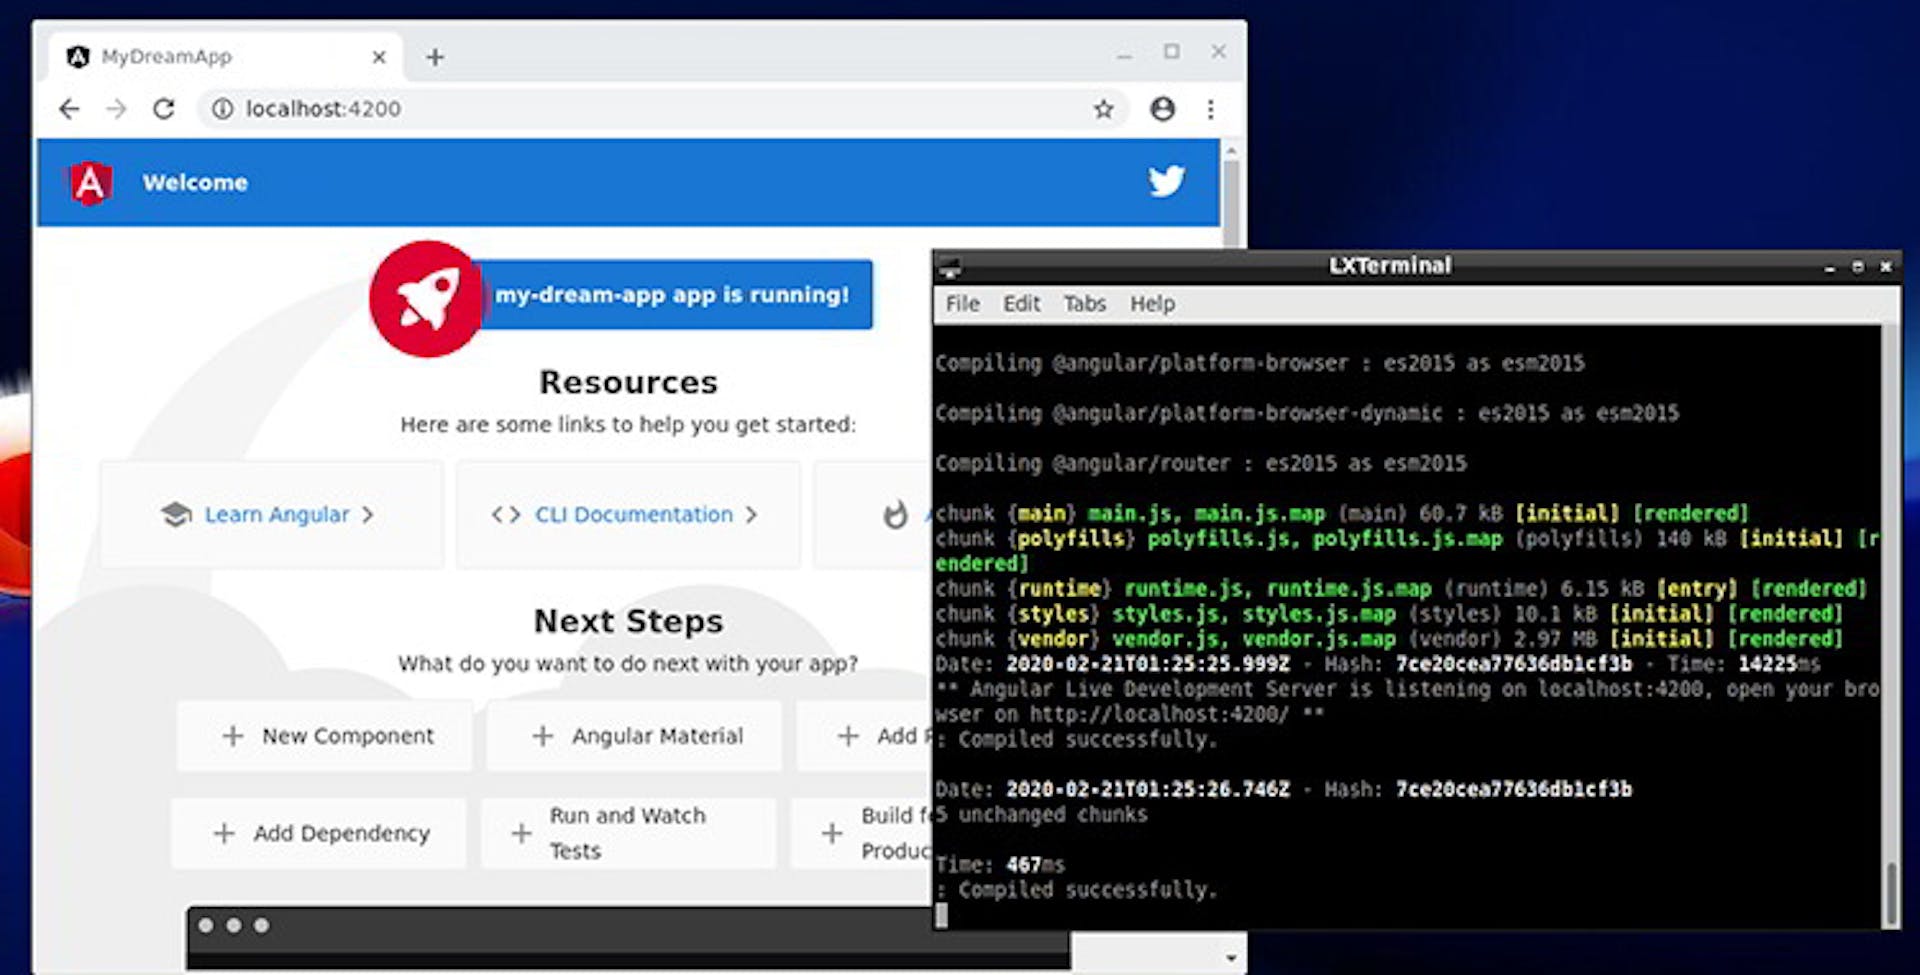Select the Angular Material card

[x=634, y=736]
